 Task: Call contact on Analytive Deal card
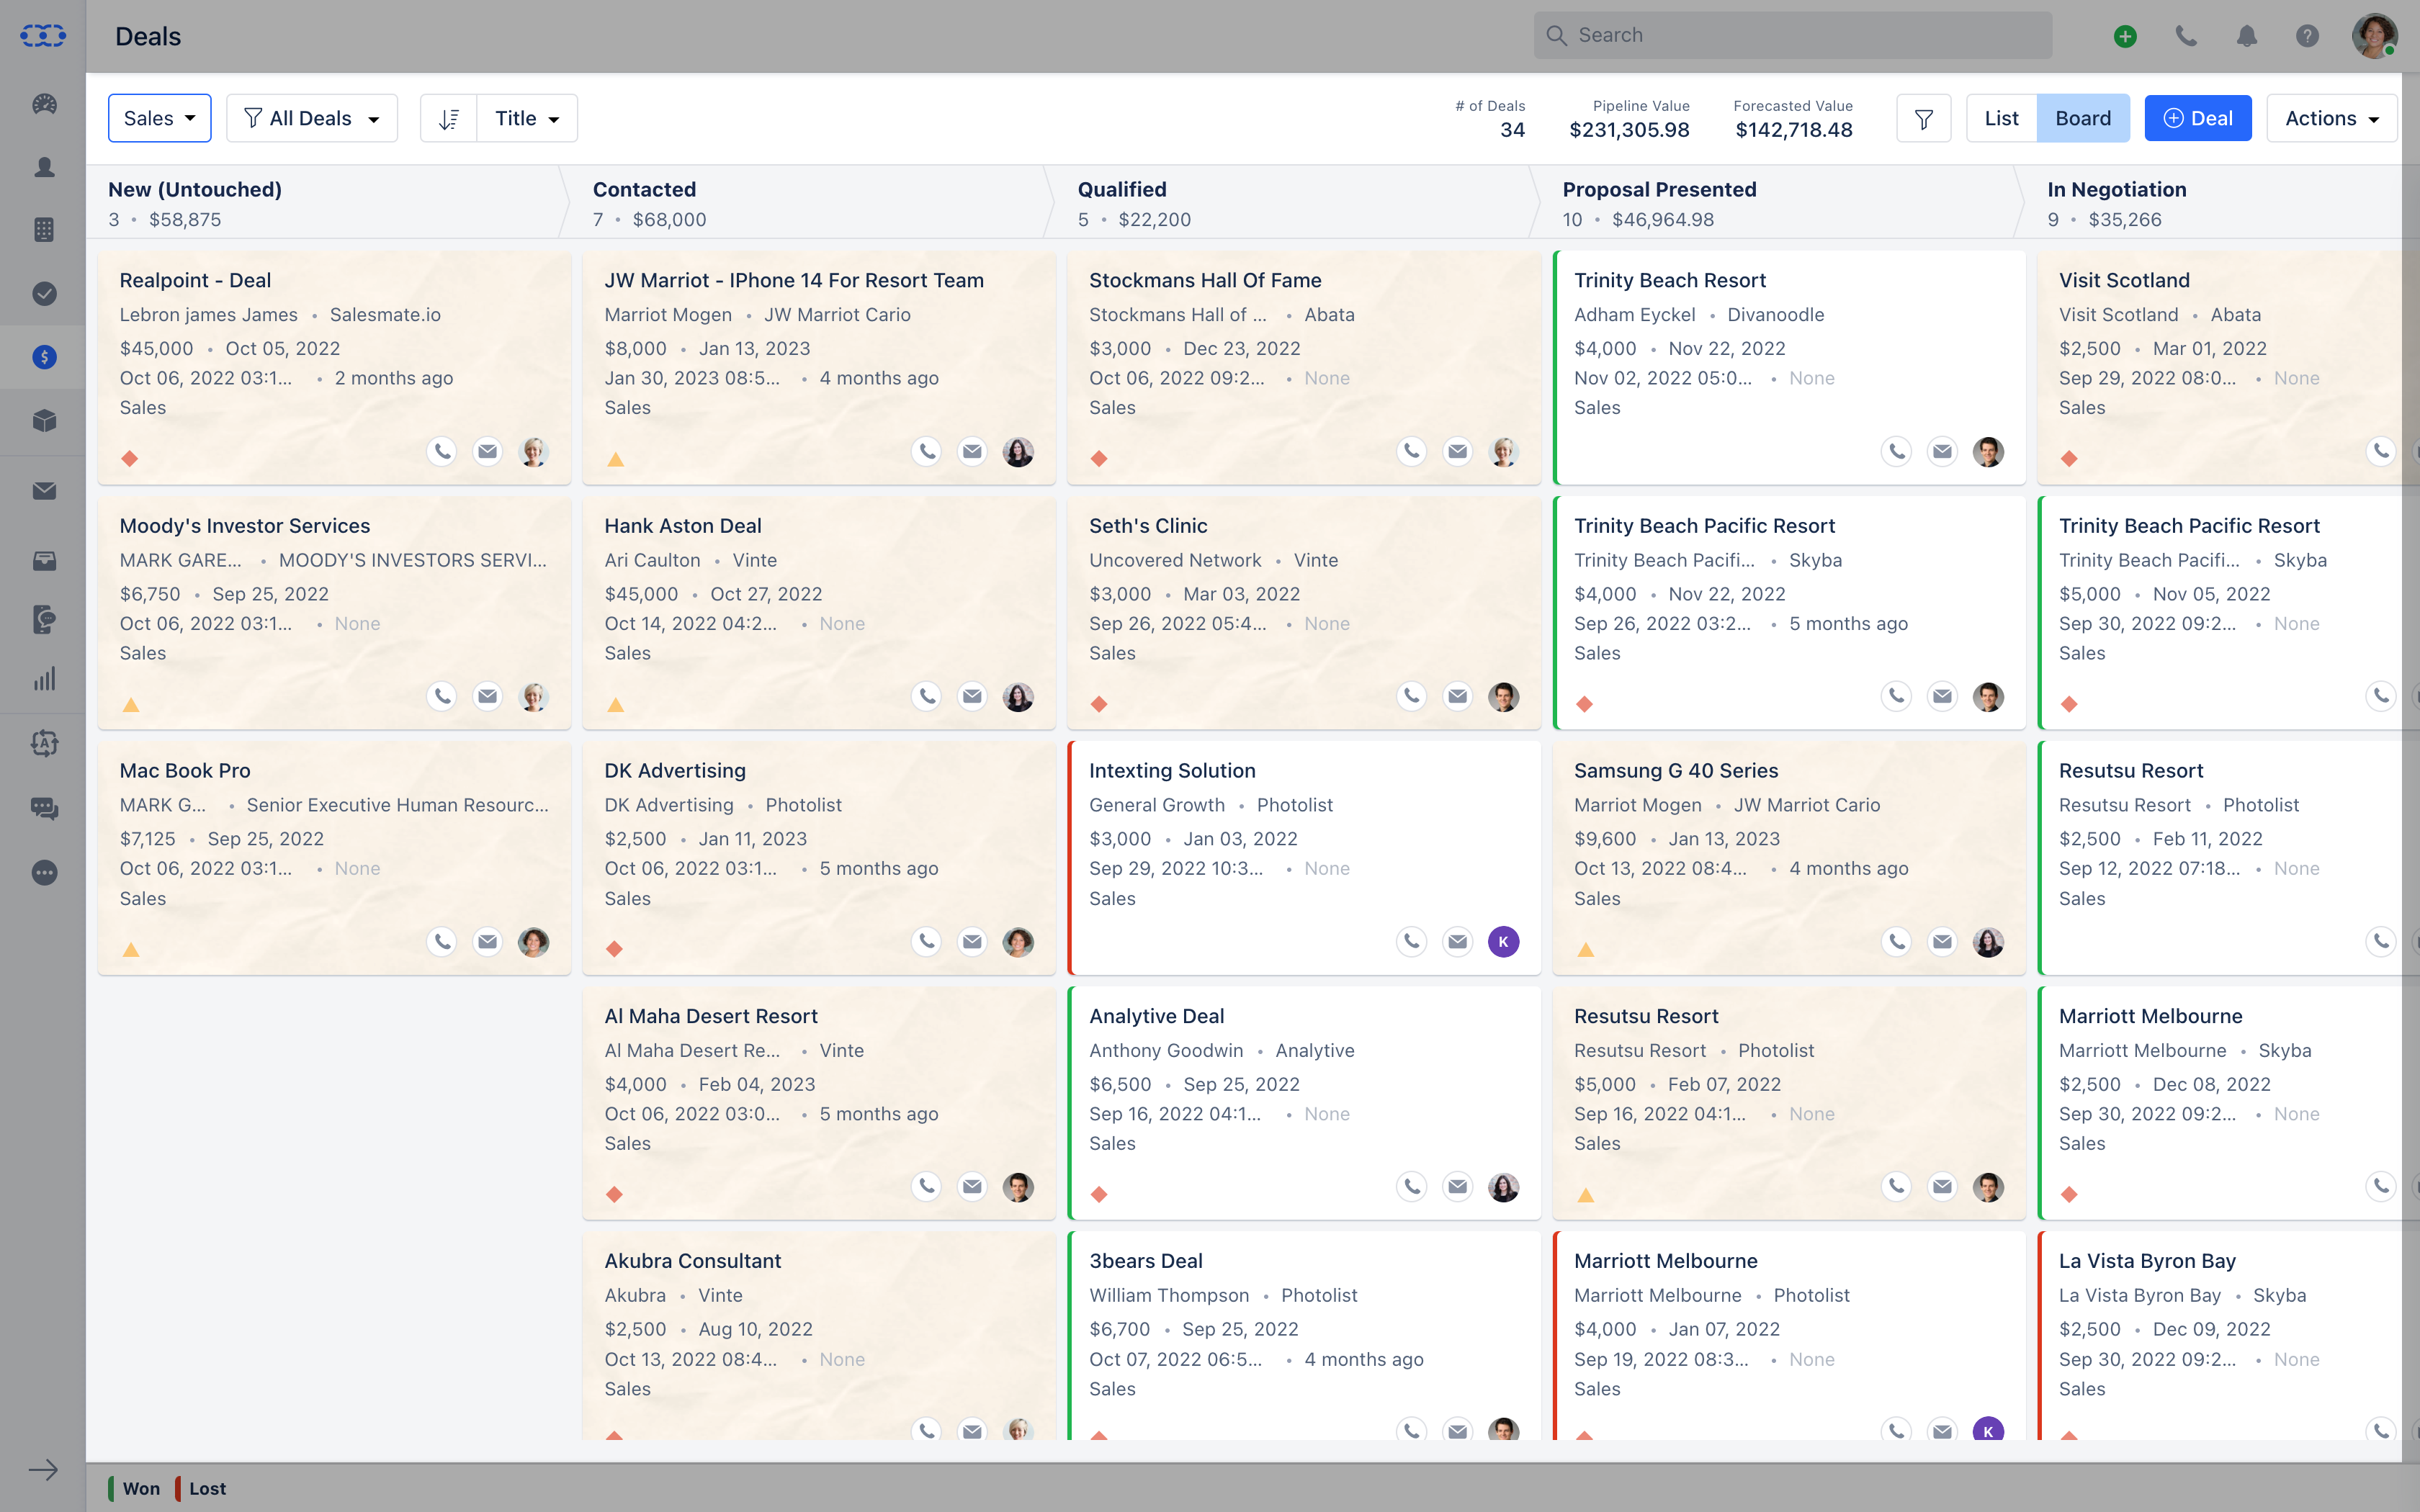1411,1186
